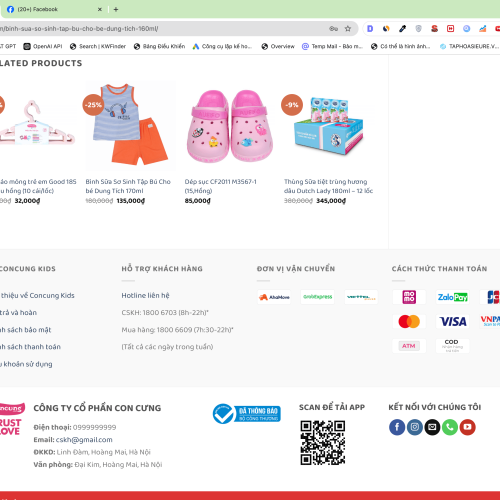Screen dimensions: 500x500
Task: Open the Hotline liên hệ link
Action: (145, 295)
